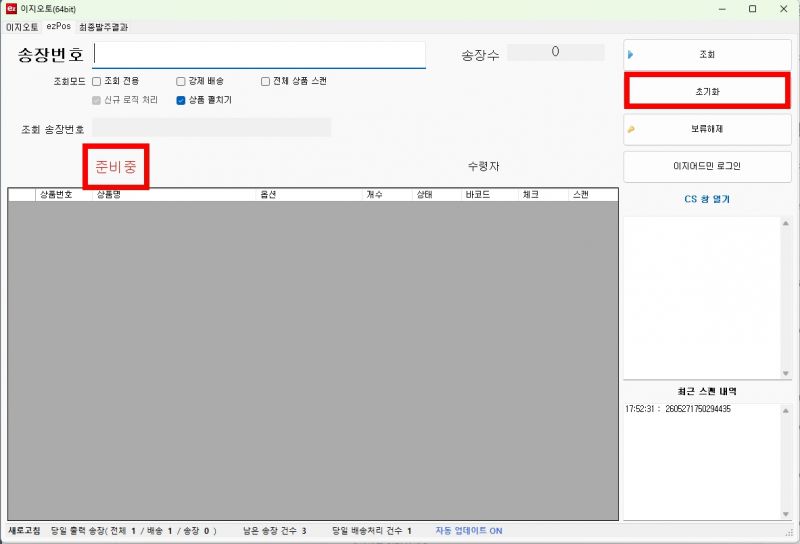The width and height of the screenshot is (800, 544).
Task: Click the 초기화 reset button
Action: click(x=707, y=91)
